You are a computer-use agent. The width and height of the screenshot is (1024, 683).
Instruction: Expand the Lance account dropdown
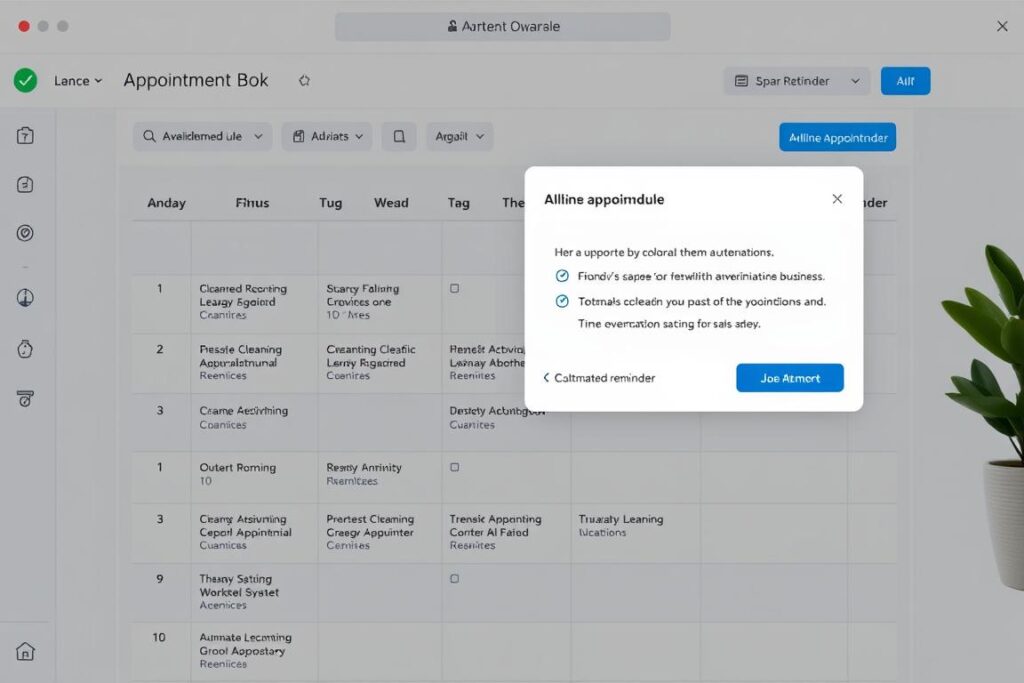[78, 81]
